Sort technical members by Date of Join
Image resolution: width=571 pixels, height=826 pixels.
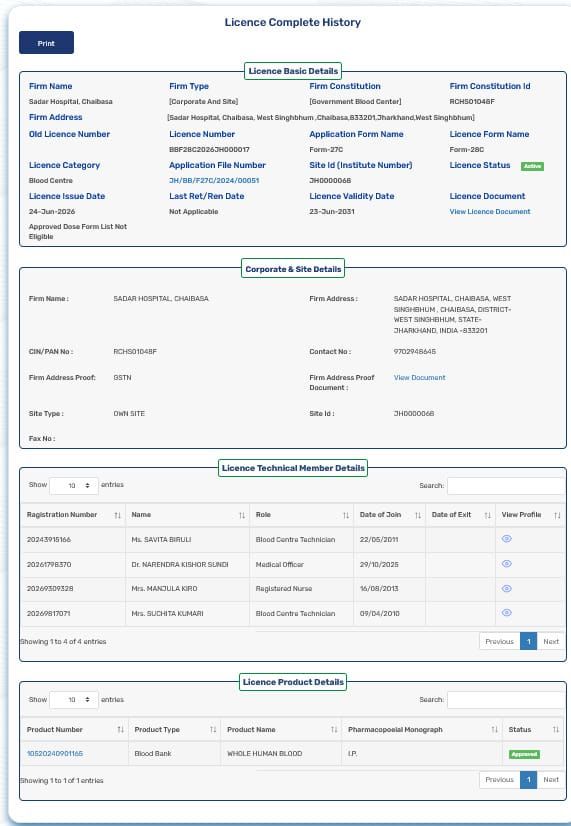(418, 515)
